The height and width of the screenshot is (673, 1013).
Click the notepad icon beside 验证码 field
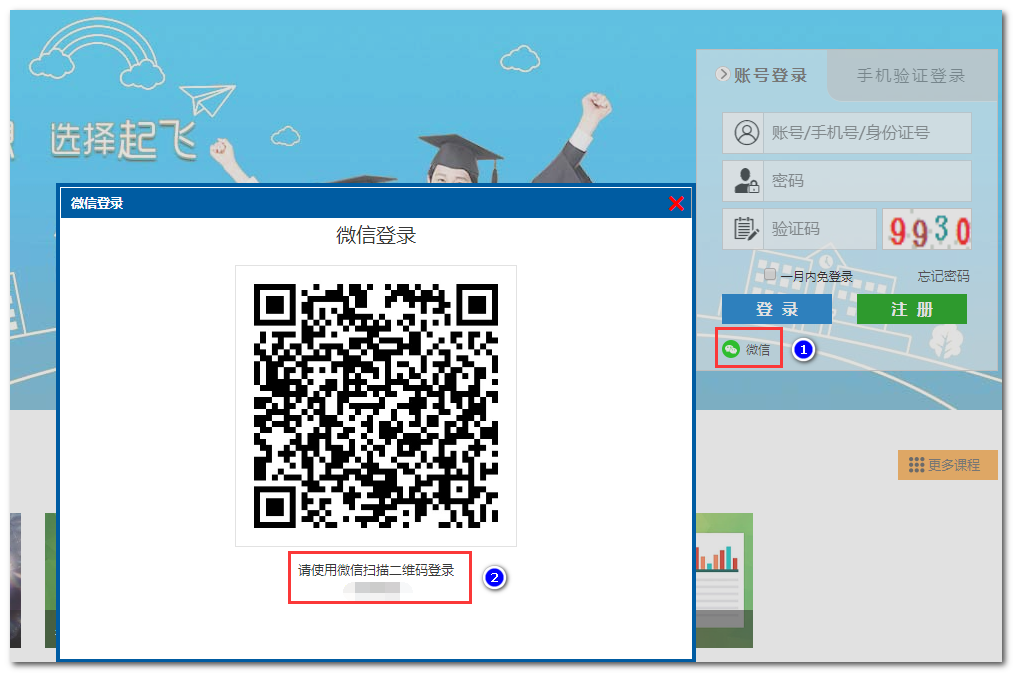click(746, 229)
